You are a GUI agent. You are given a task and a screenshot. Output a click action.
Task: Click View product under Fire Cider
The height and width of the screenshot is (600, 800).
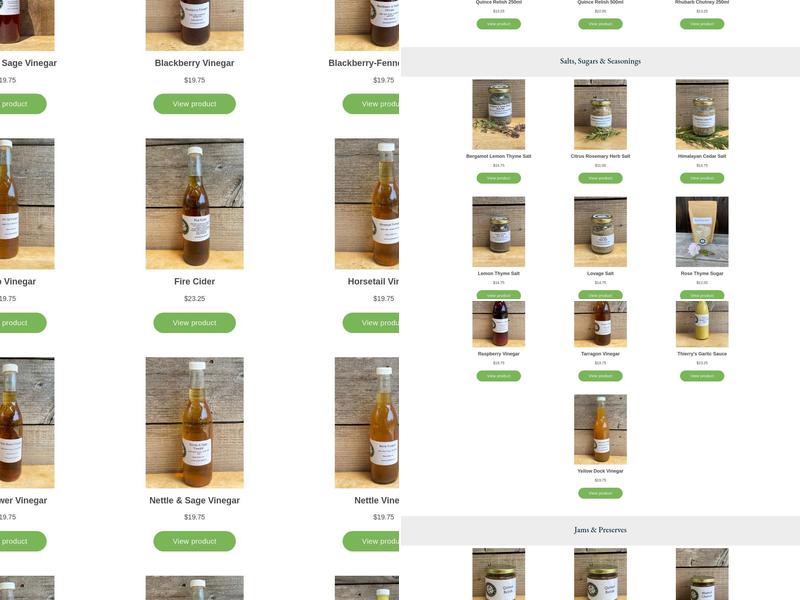[194, 322]
